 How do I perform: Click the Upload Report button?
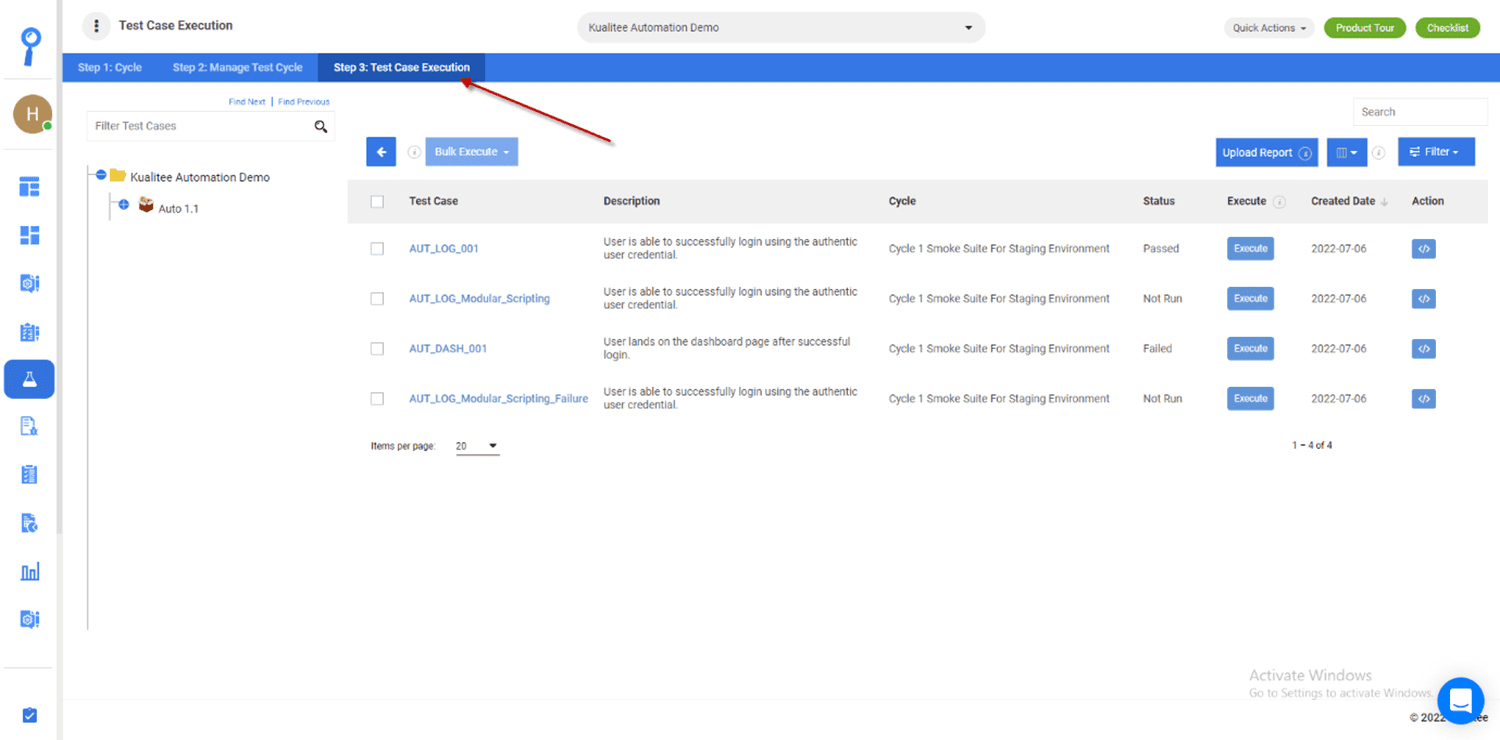[1266, 153]
